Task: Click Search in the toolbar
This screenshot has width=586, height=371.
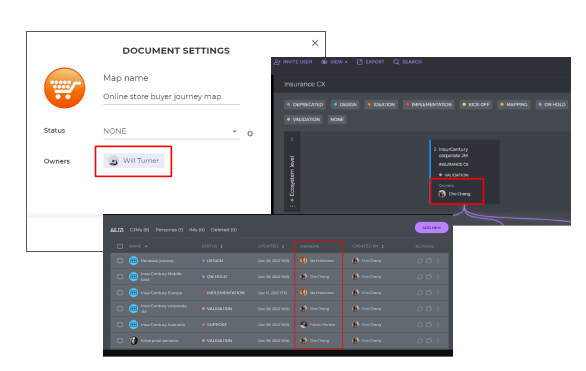Action: pyautogui.click(x=407, y=62)
